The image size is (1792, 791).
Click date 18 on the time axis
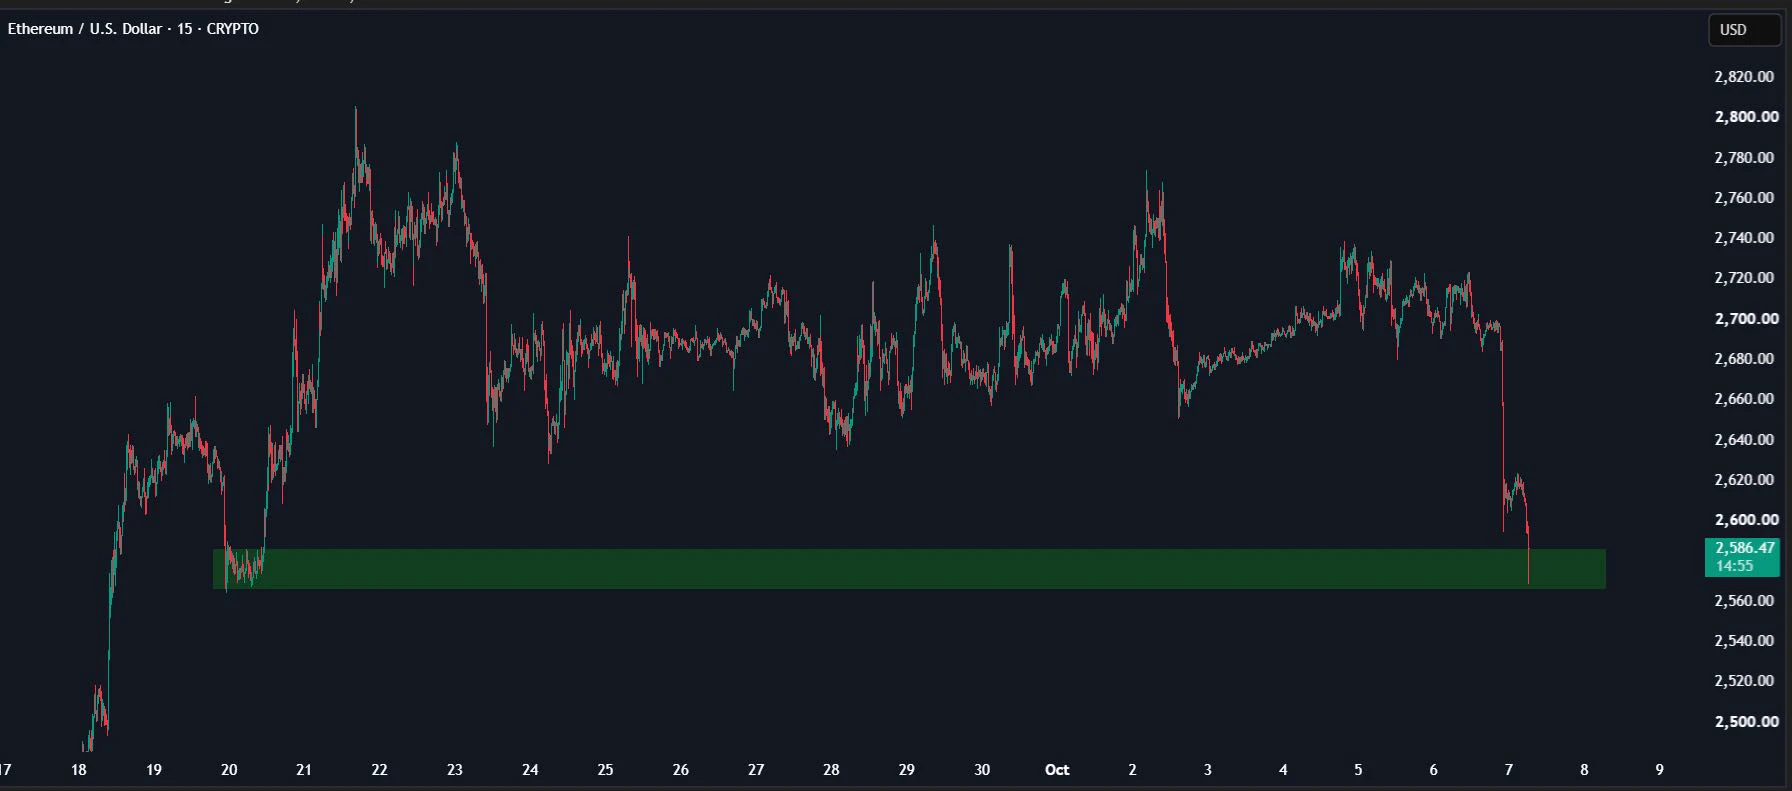[x=79, y=770]
